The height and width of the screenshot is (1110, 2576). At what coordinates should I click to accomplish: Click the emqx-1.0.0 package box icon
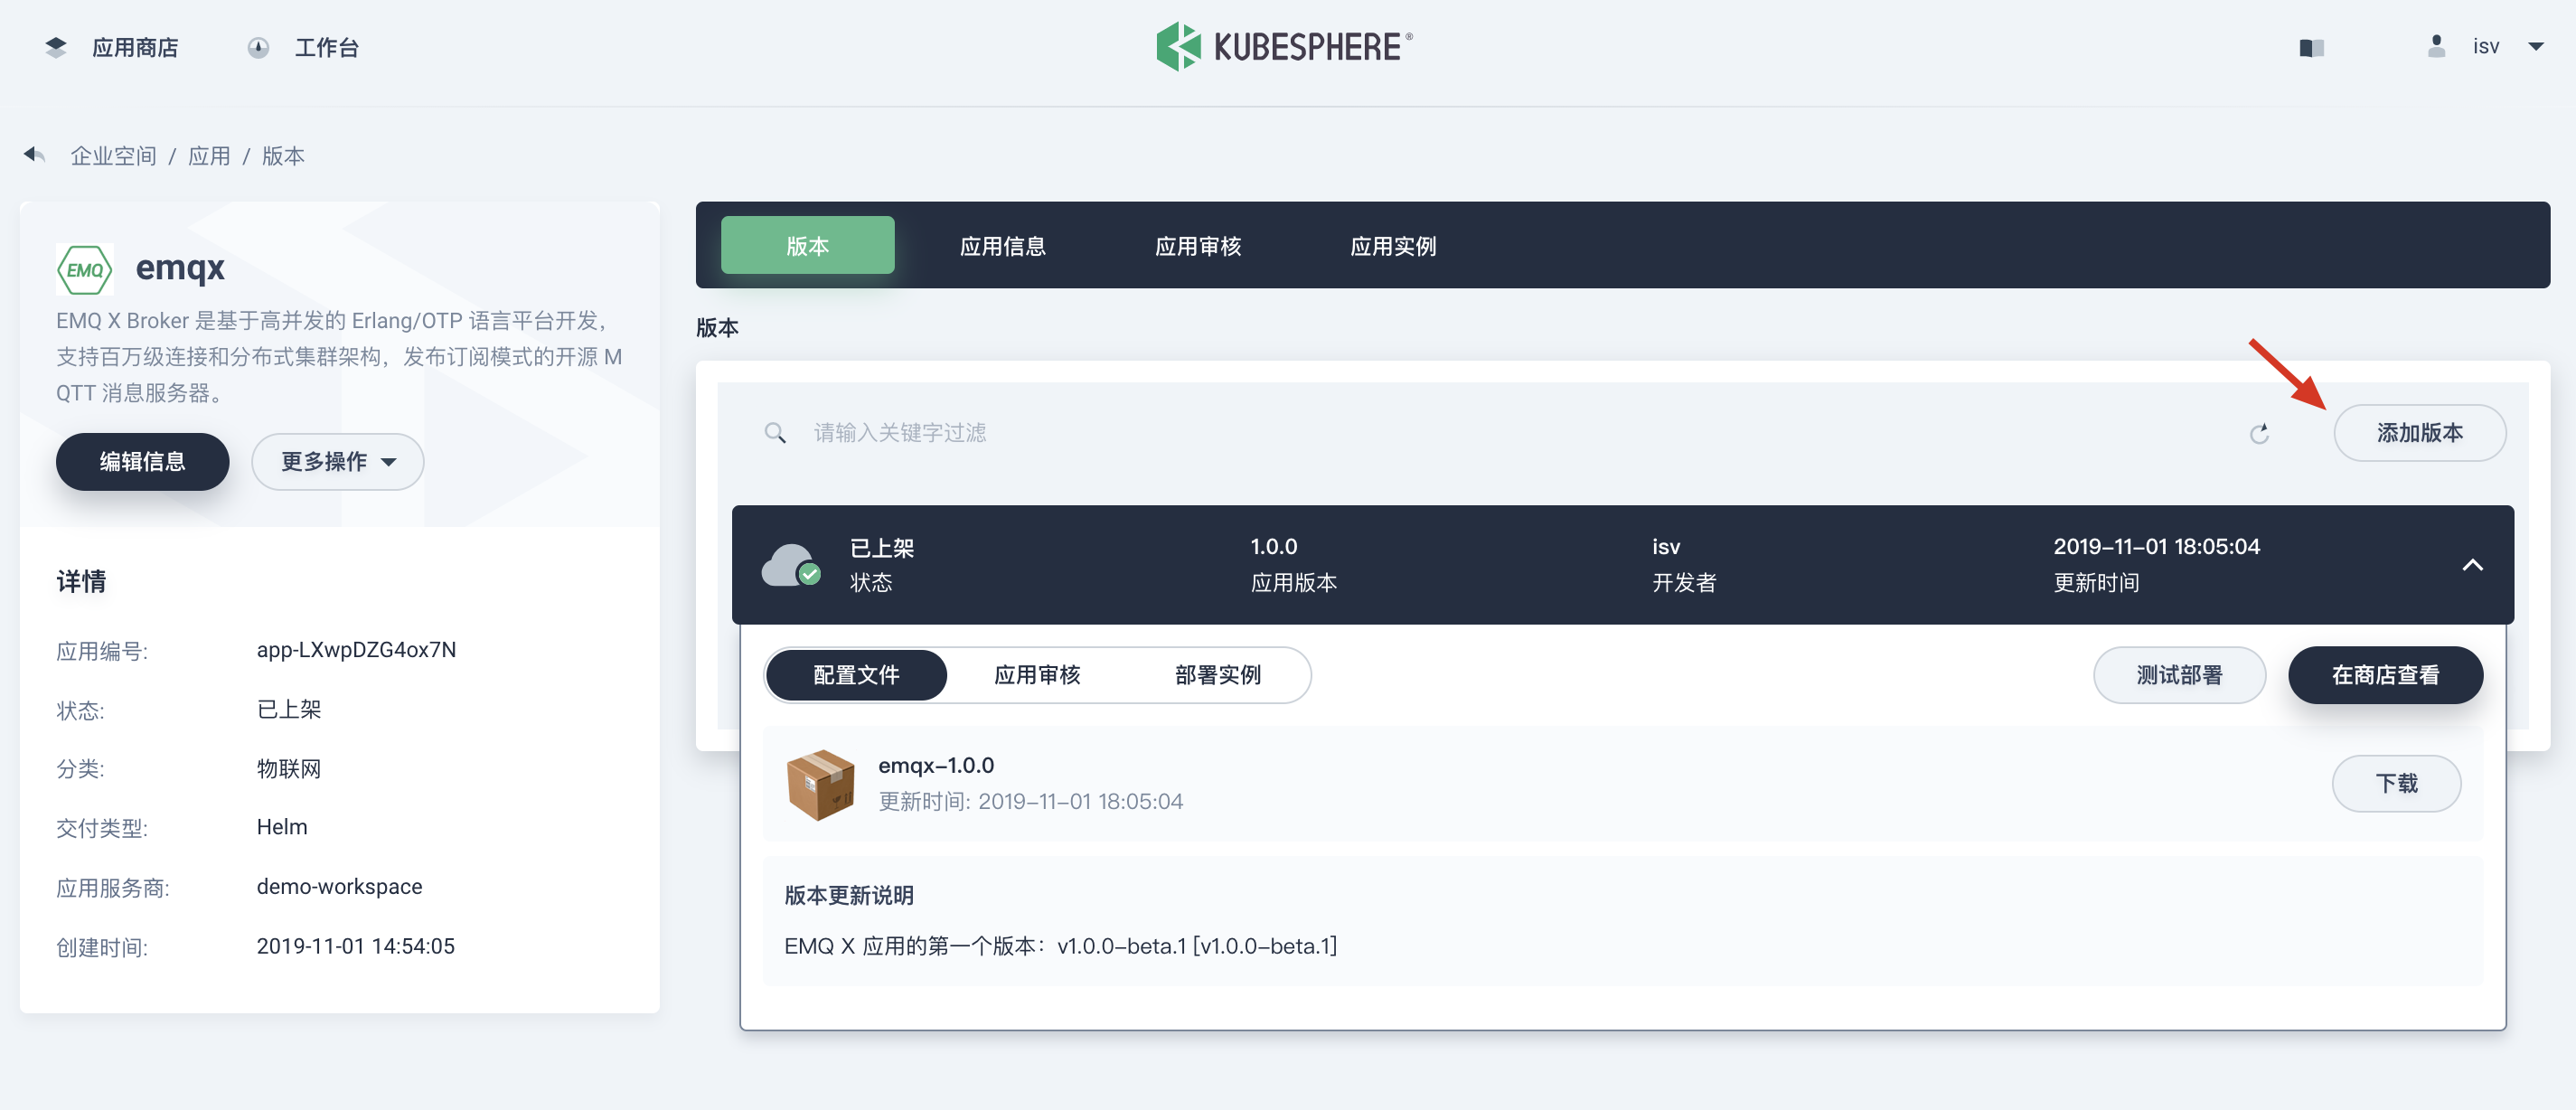tap(821, 784)
